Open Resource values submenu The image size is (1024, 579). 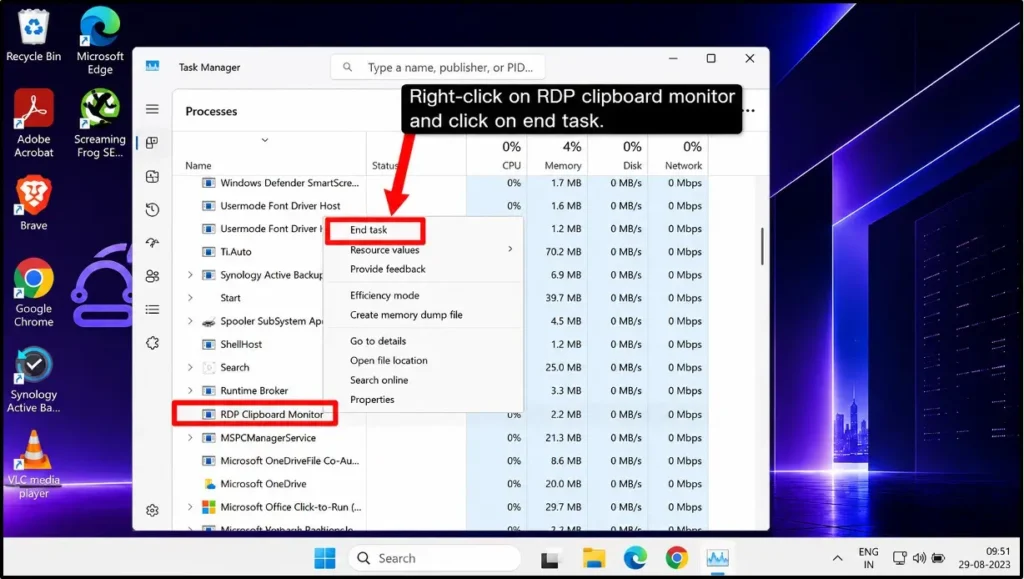(x=423, y=249)
